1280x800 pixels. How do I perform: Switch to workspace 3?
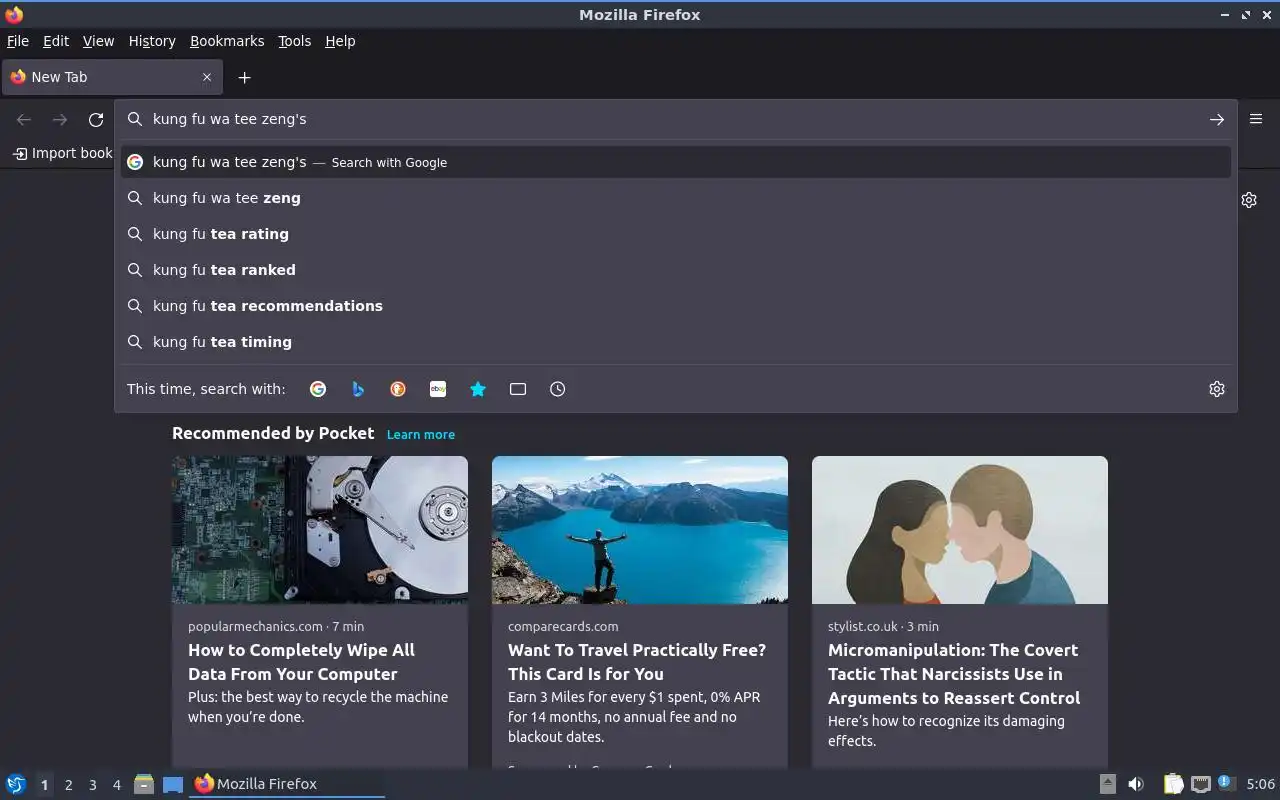[x=92, y=785]
